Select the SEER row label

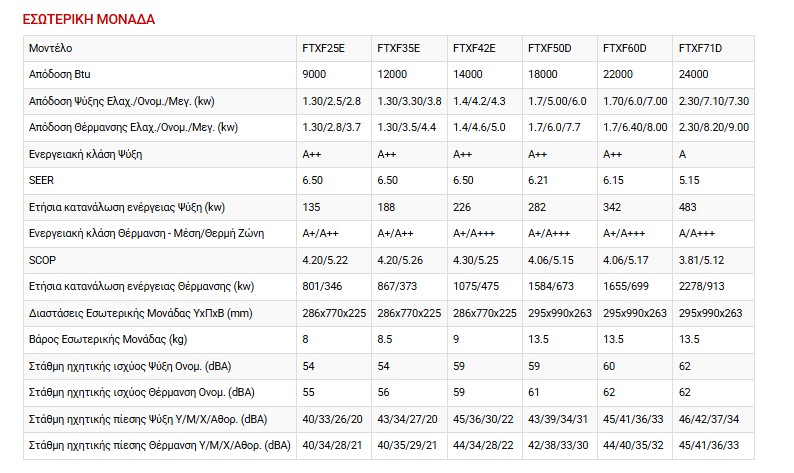(x=42, y=180)
